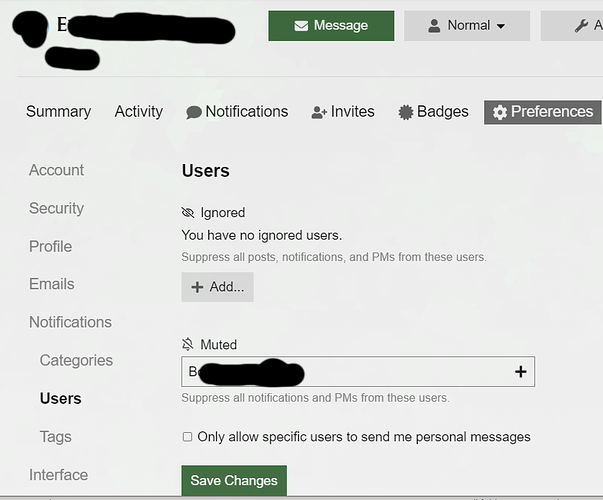Open Account preferences in sidebar
603x500 pixels.
[x=56, y=170]
